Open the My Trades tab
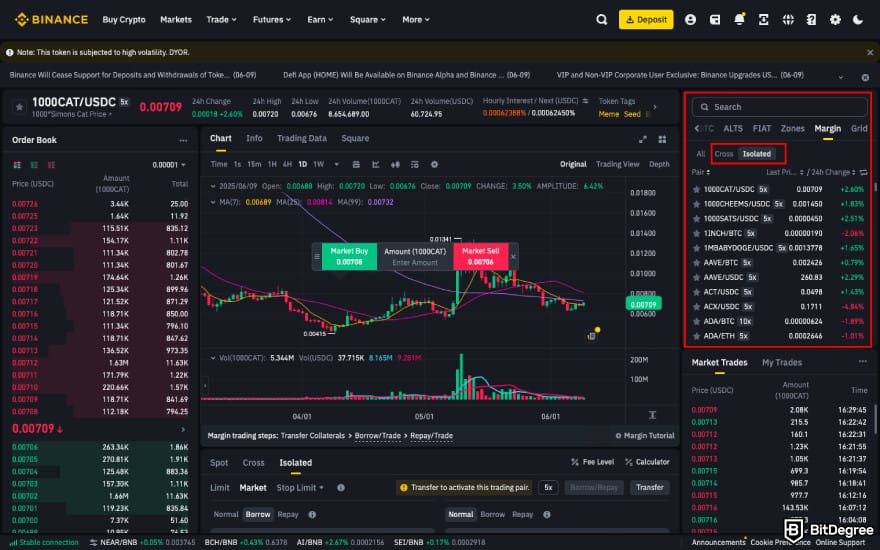The height and width of the screenshot is (550, 880). click(x=782, y=363)
